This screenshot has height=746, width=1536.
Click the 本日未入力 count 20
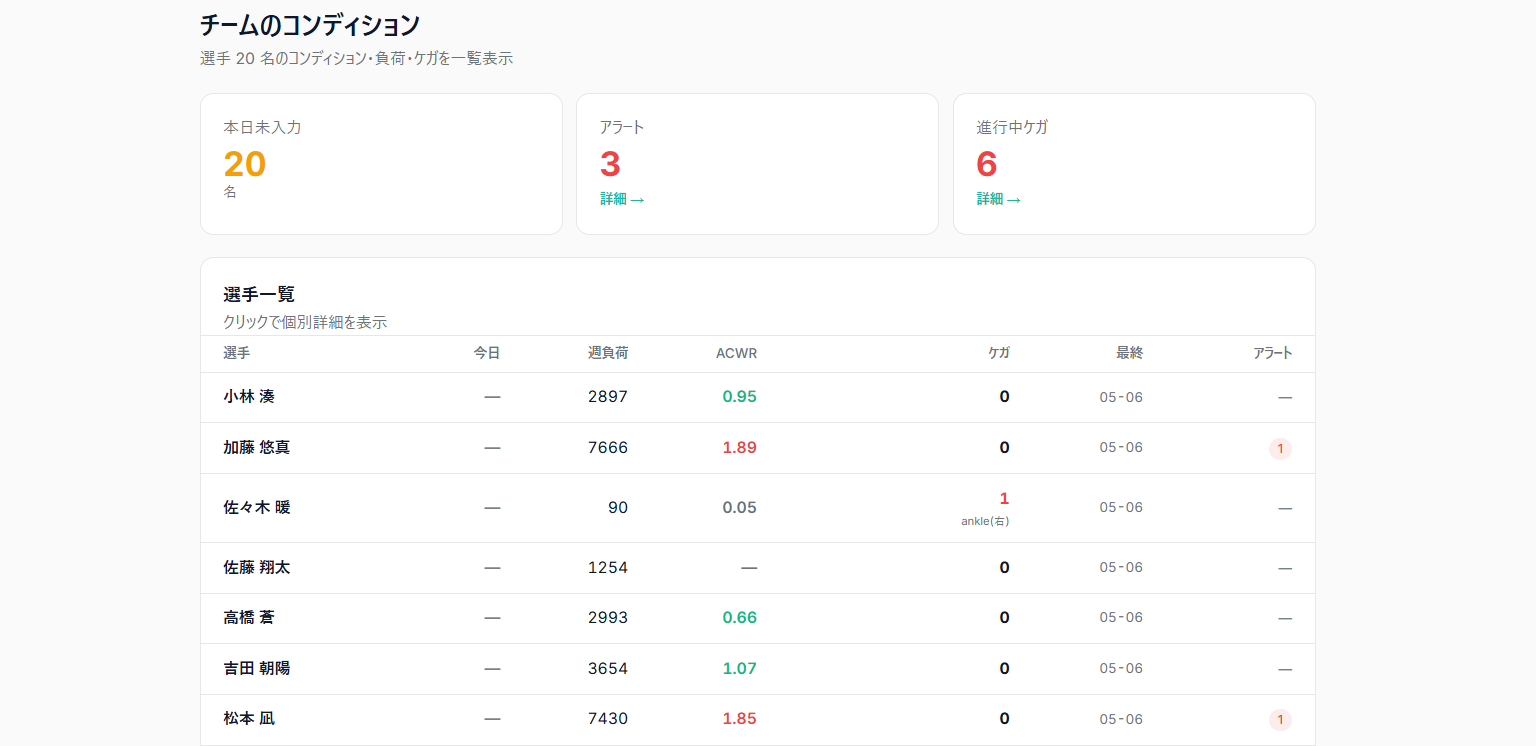pyautogui.click(x=245, y=164)
